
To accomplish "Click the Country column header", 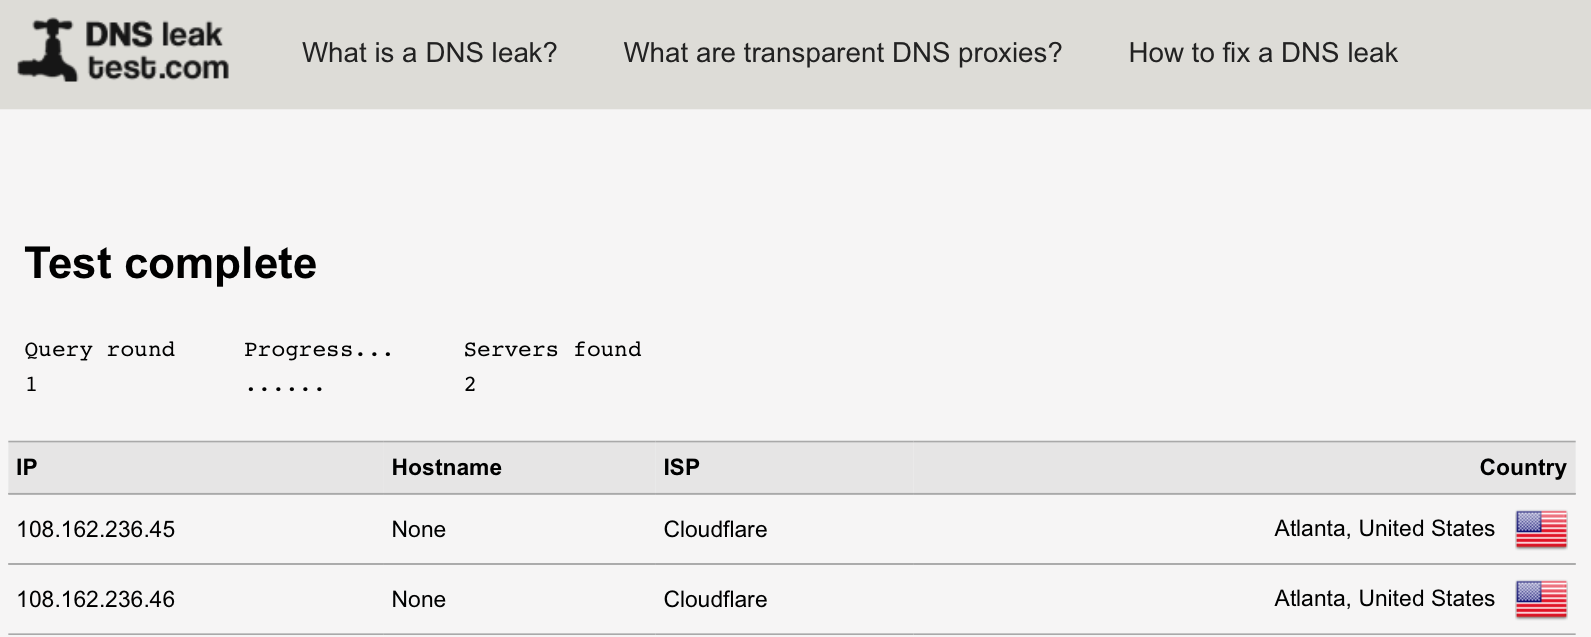I will click(1523, 467).
